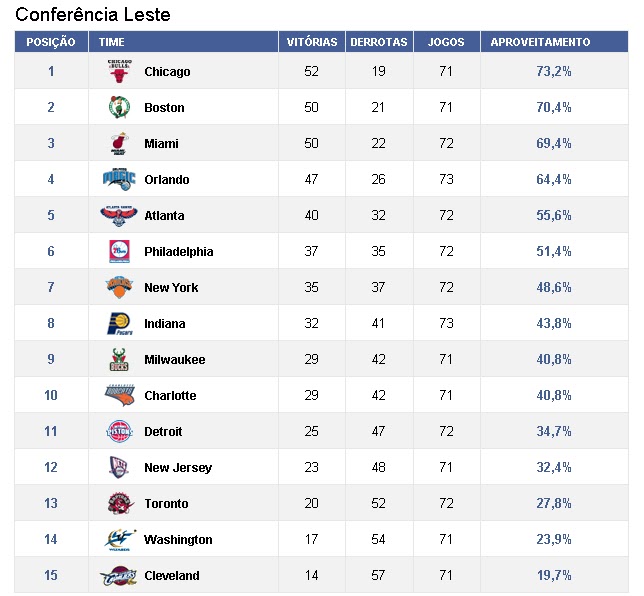Click the Philadelphia 76ers logo
Viewport: 644px width, 596px height.
(x=120, y=251)
